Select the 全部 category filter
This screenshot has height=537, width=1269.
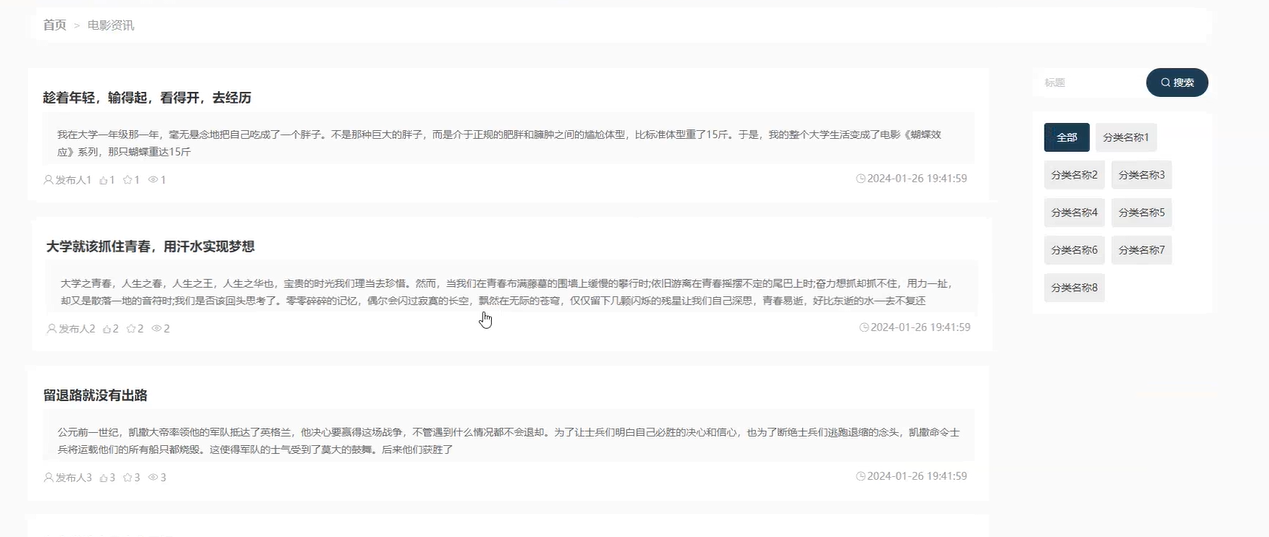pos(1067,138)
